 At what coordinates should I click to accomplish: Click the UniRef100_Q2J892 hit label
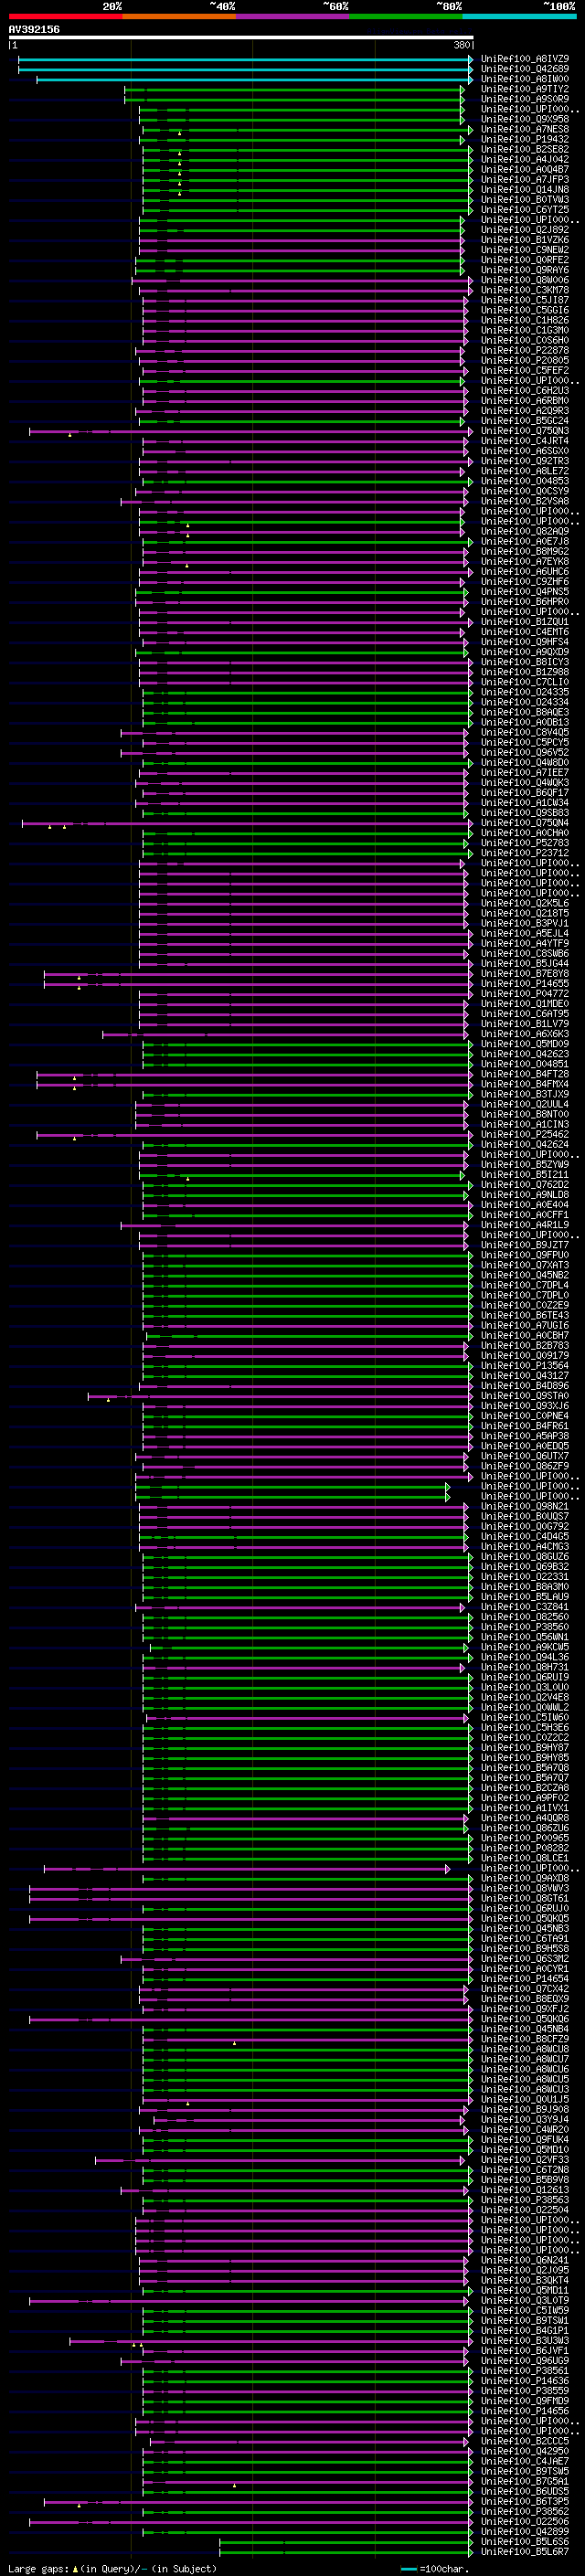click(x=525, y=230)
